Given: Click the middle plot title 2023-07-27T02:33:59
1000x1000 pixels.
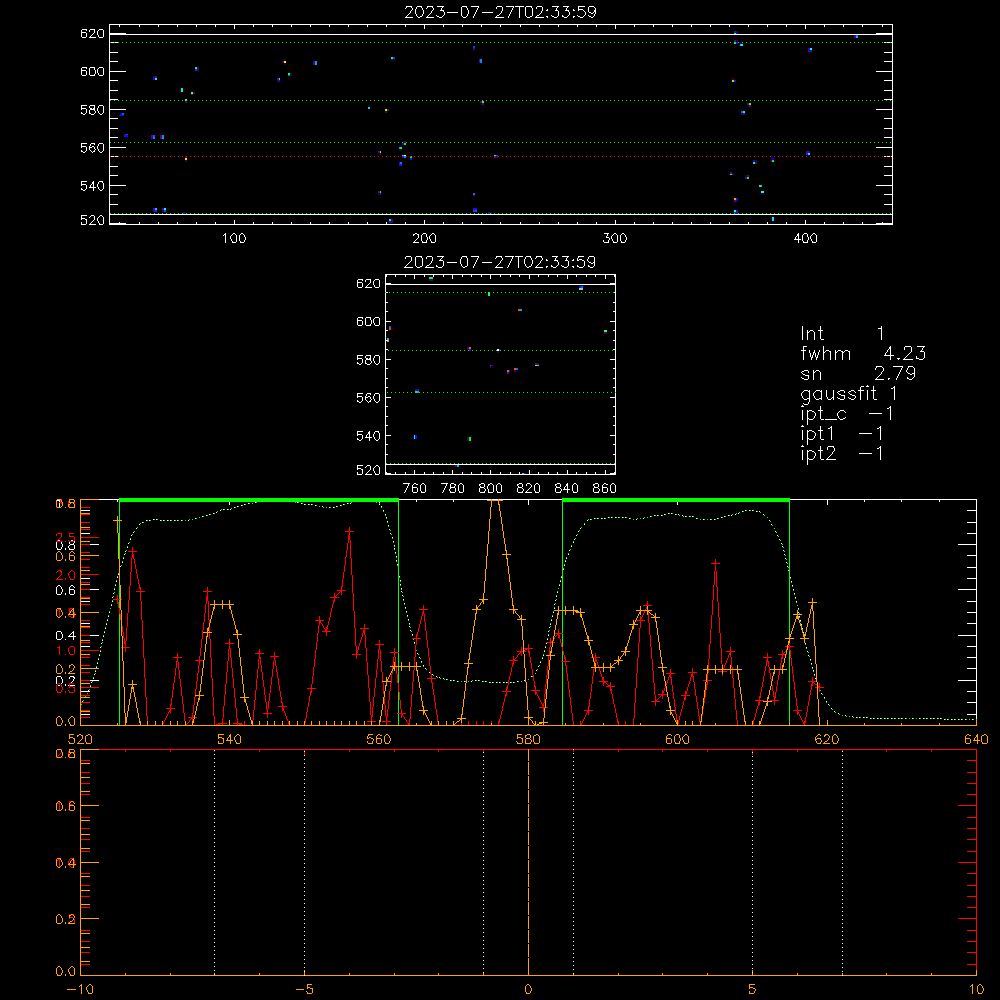Looking at the screenshot, I should point(500,262).
